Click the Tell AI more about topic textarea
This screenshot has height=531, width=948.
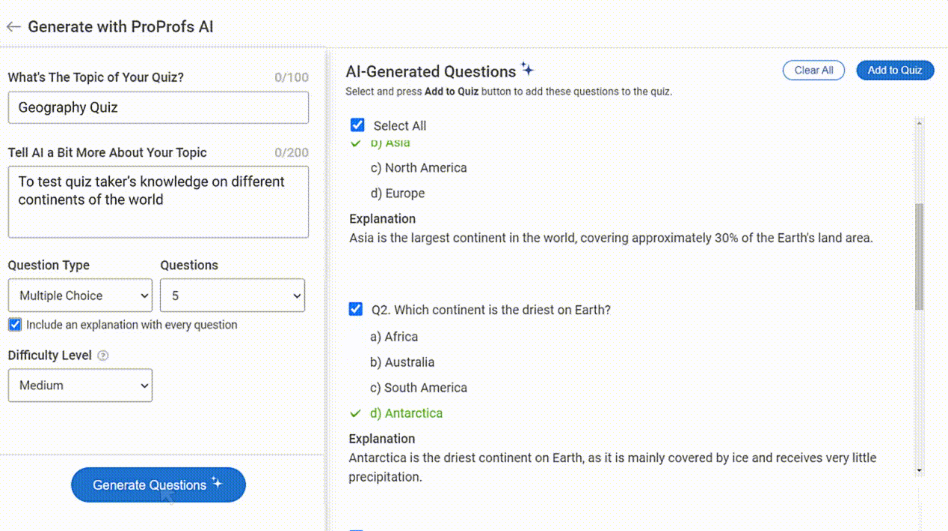158,202
